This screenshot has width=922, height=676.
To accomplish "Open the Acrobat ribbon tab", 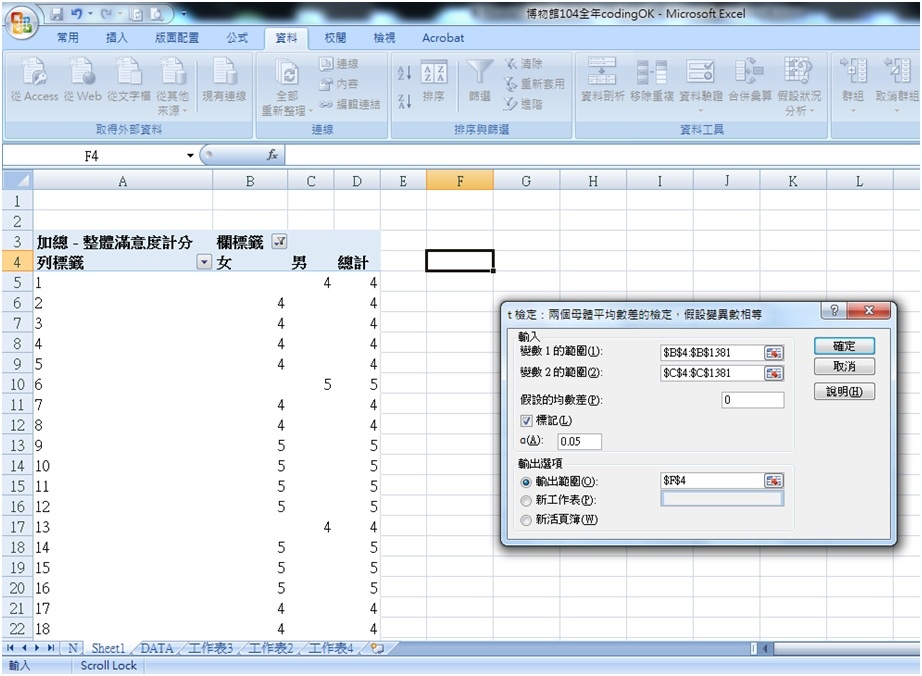I will 443,38.
